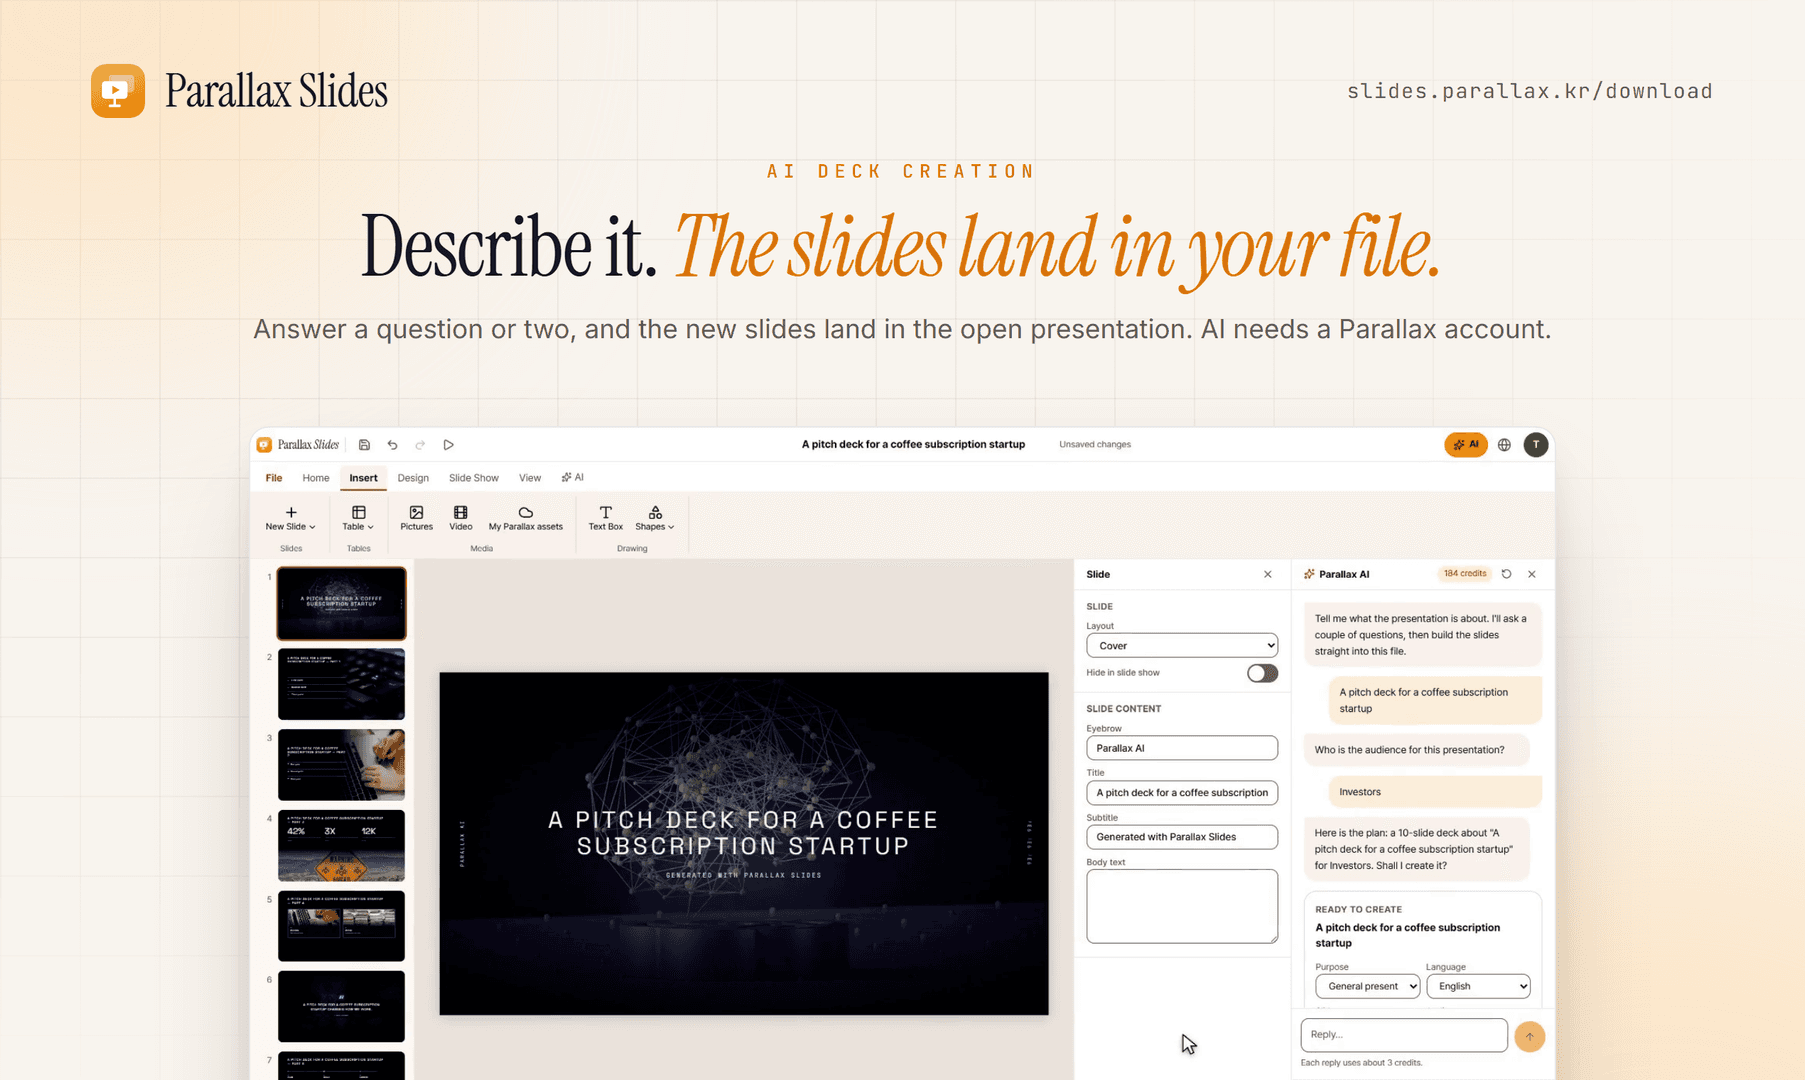Open My Parallax assets

point(525,518)
